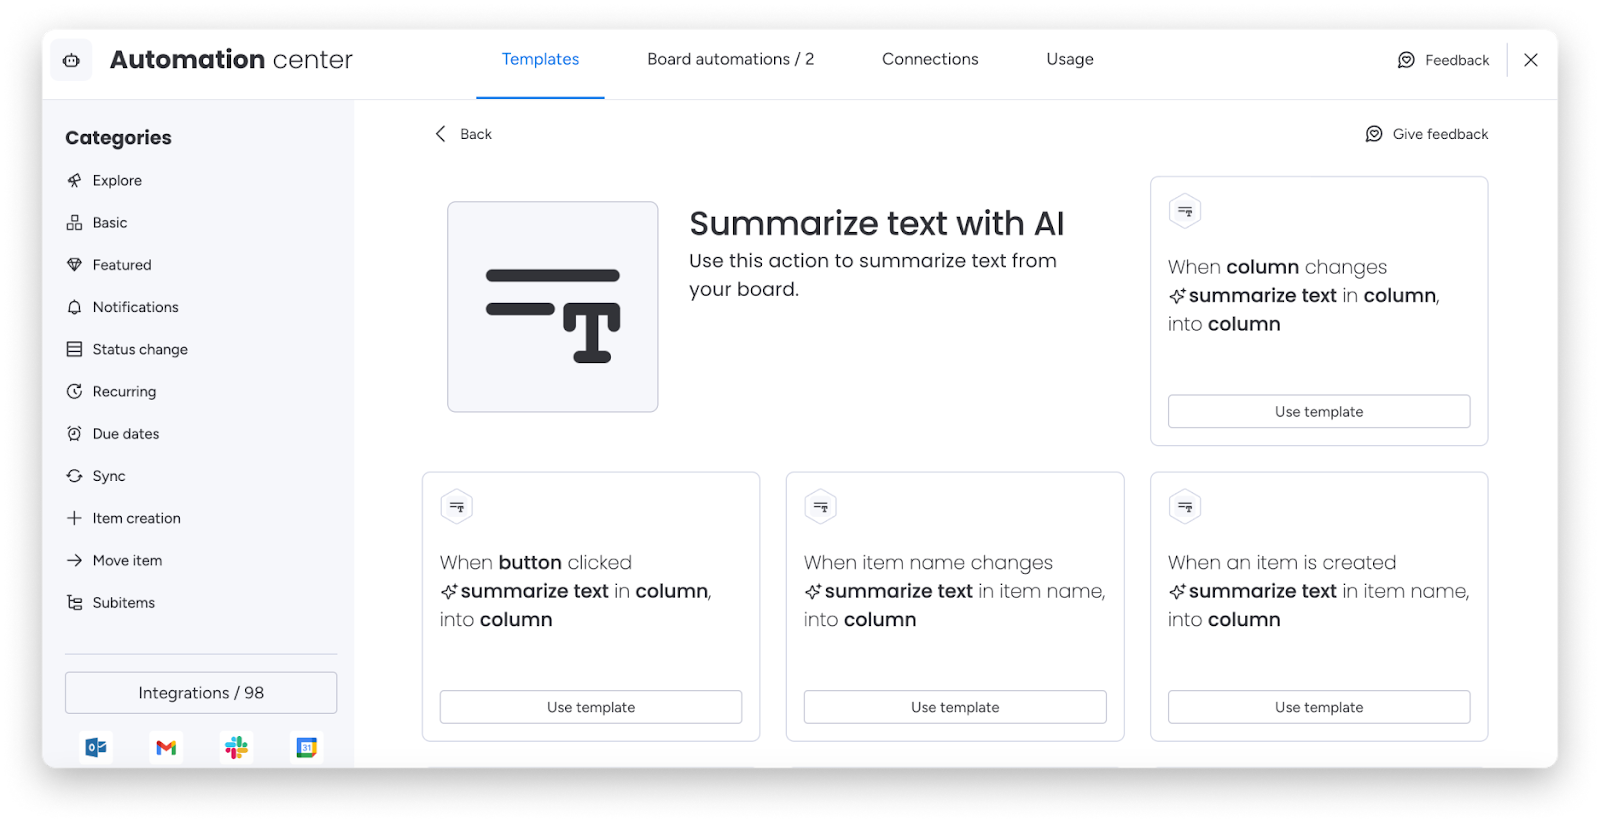Open the Notifications category
This screenshot has width=1600, height=823.
pyautogui.click(x=122, y=307)
